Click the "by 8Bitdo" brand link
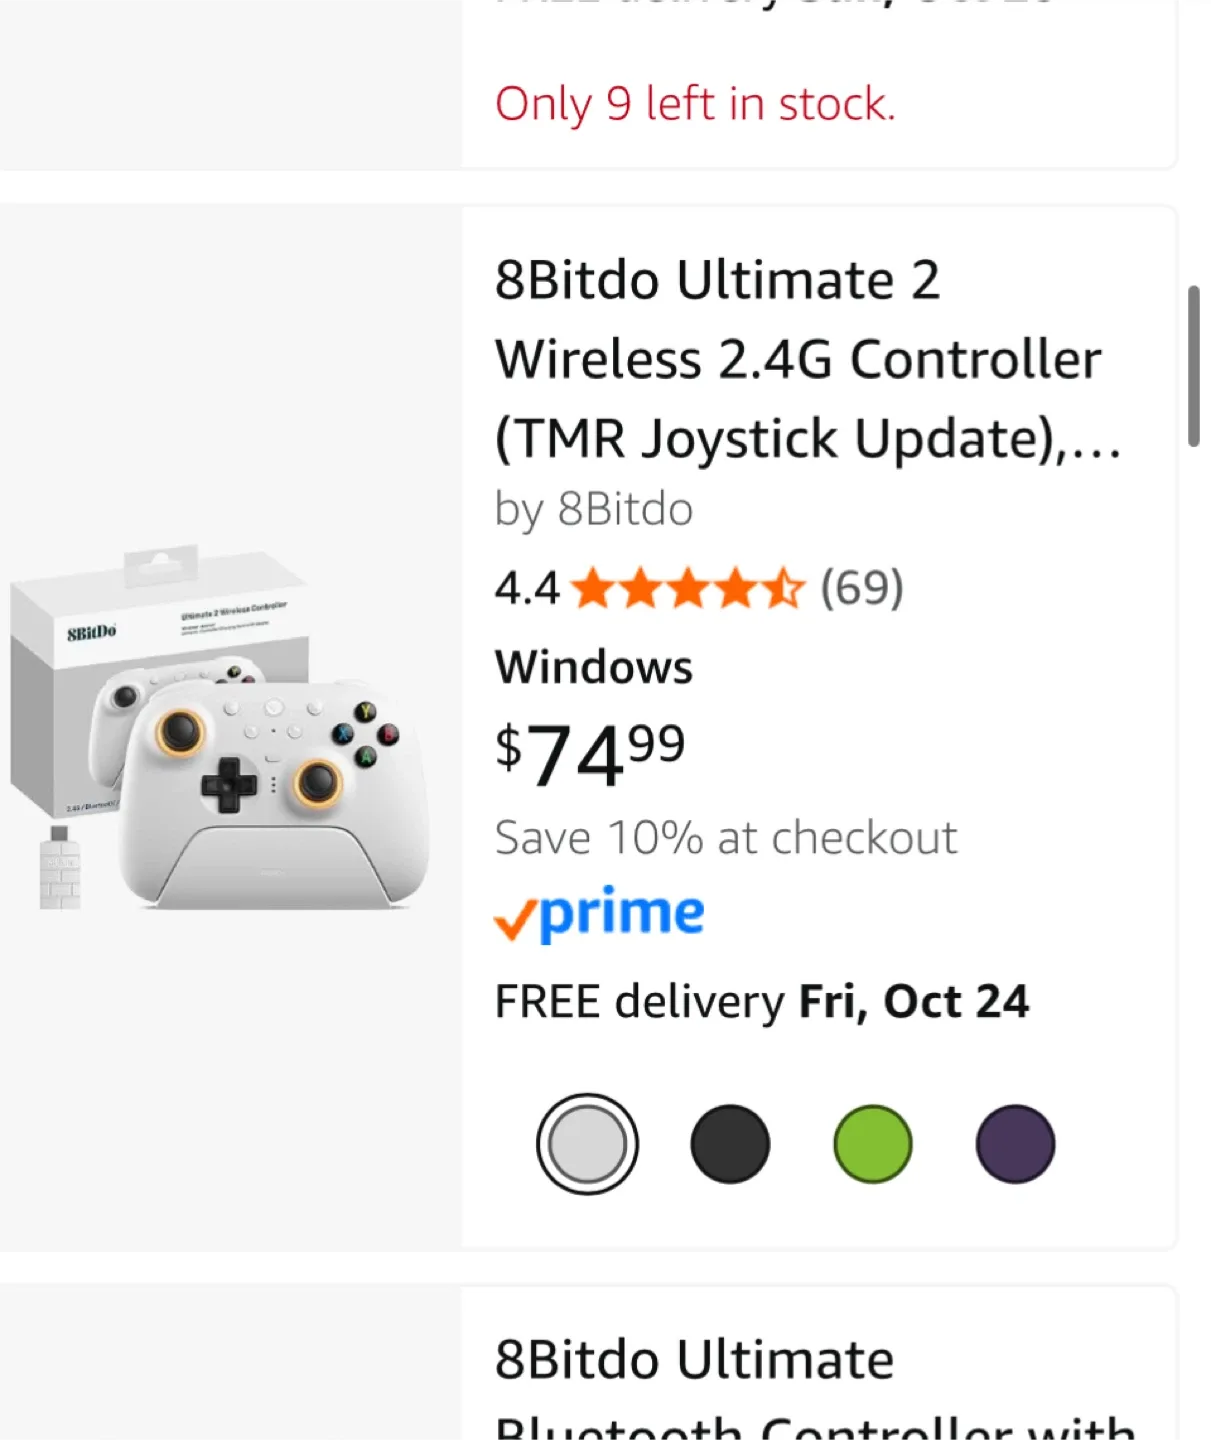The image size is (1211, 1440). click(x=594, y=509)
